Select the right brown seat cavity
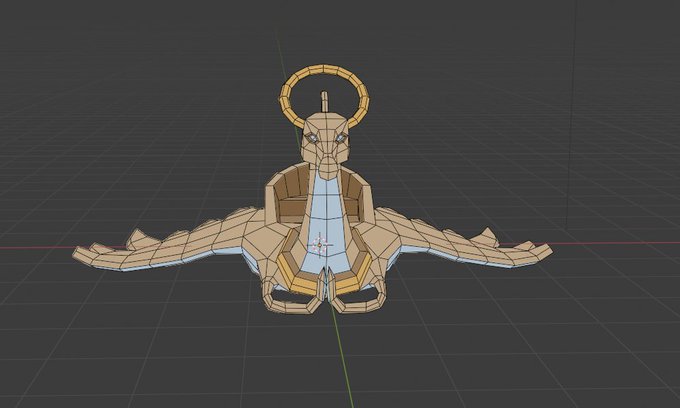The width and height of the screenshot is (680, 408). [x=352, y=197]
